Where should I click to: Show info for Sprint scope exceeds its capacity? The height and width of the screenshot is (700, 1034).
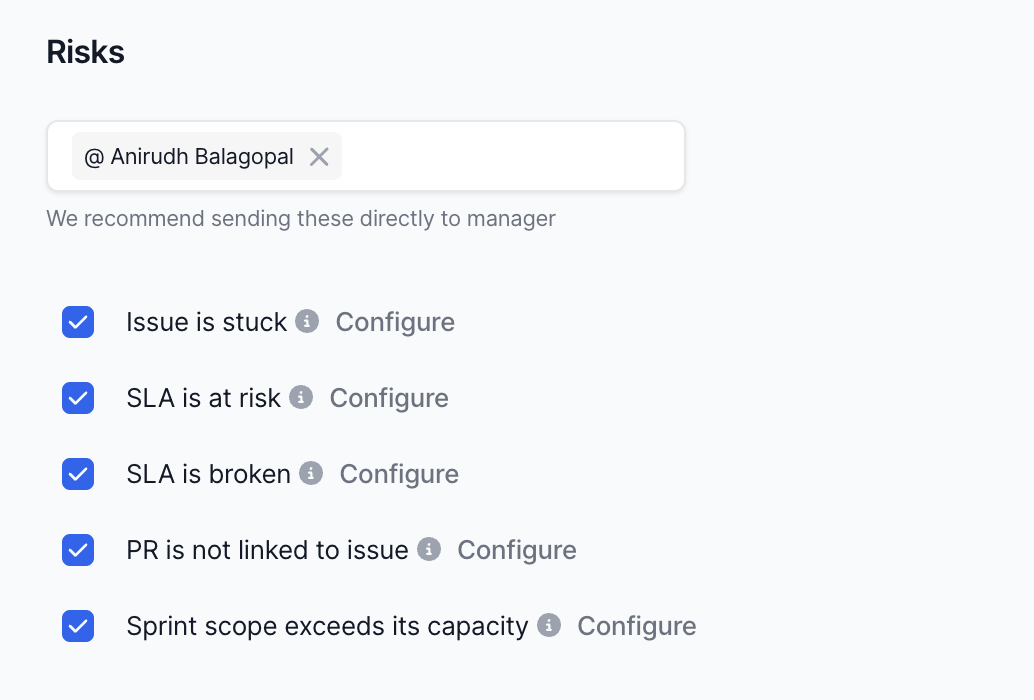click(x=549, y=625)
